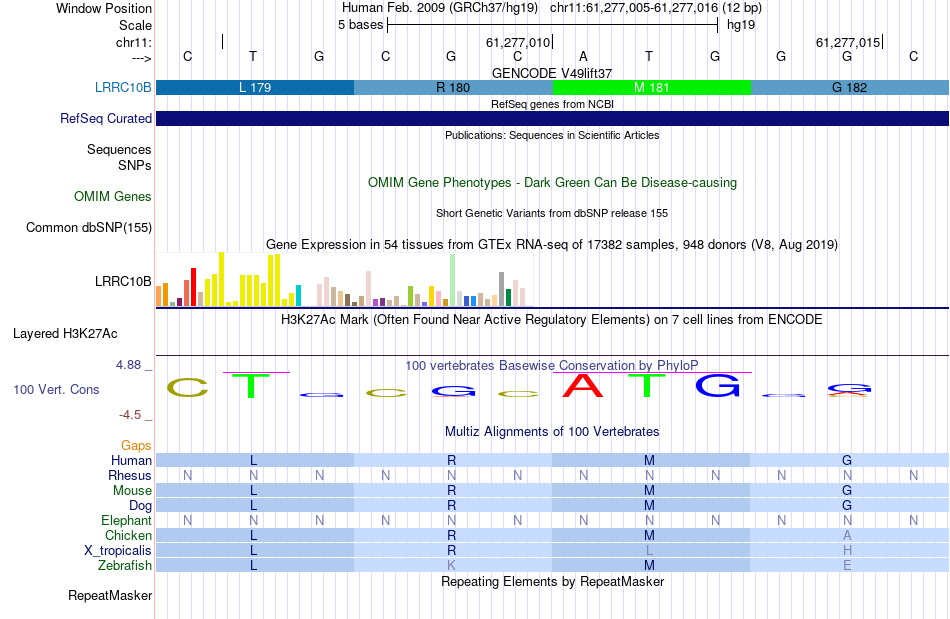Click the LRRC10B gene label in GENCODE track
Viewport: 950px width, 619px height.
click(x=123, y=87)
